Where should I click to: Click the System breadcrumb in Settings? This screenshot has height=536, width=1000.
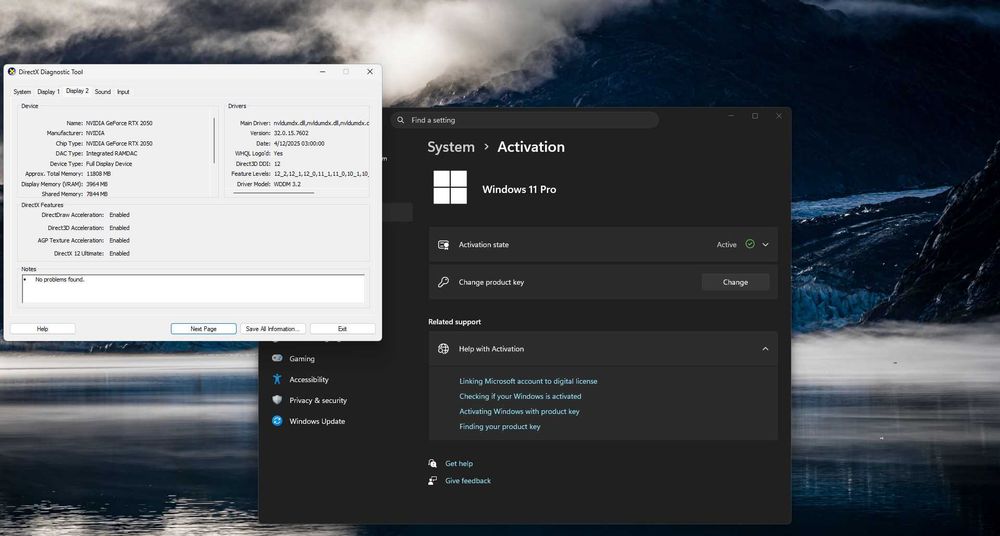(x=451, y=147)
